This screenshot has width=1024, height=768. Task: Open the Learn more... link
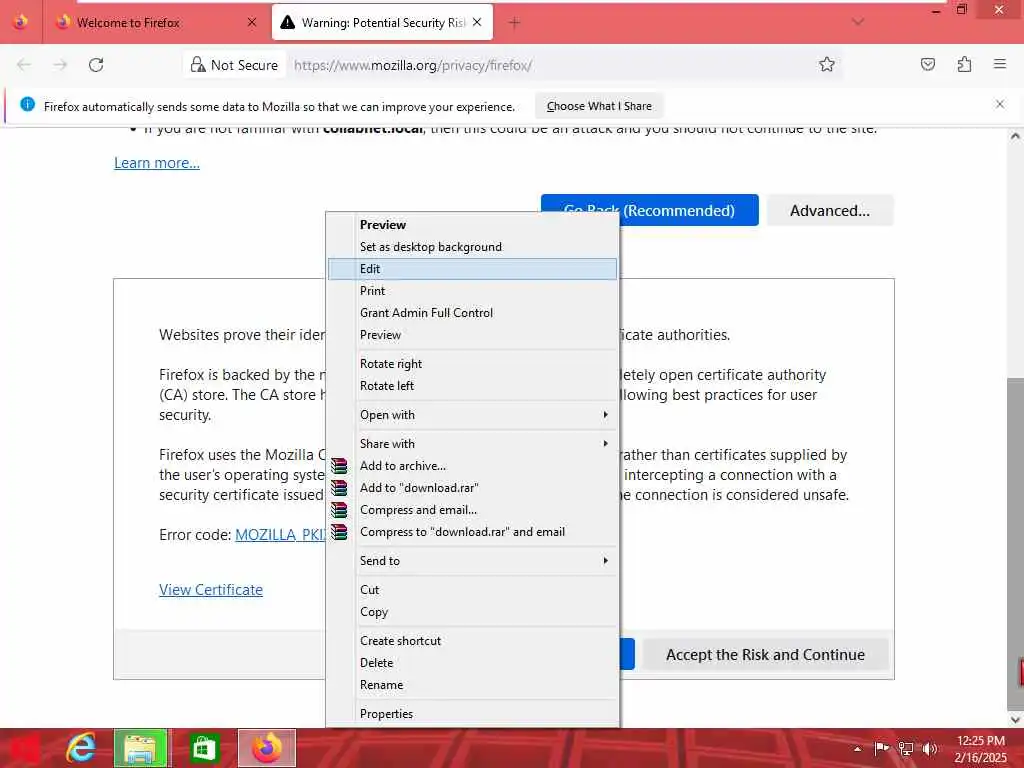[157, 163]
